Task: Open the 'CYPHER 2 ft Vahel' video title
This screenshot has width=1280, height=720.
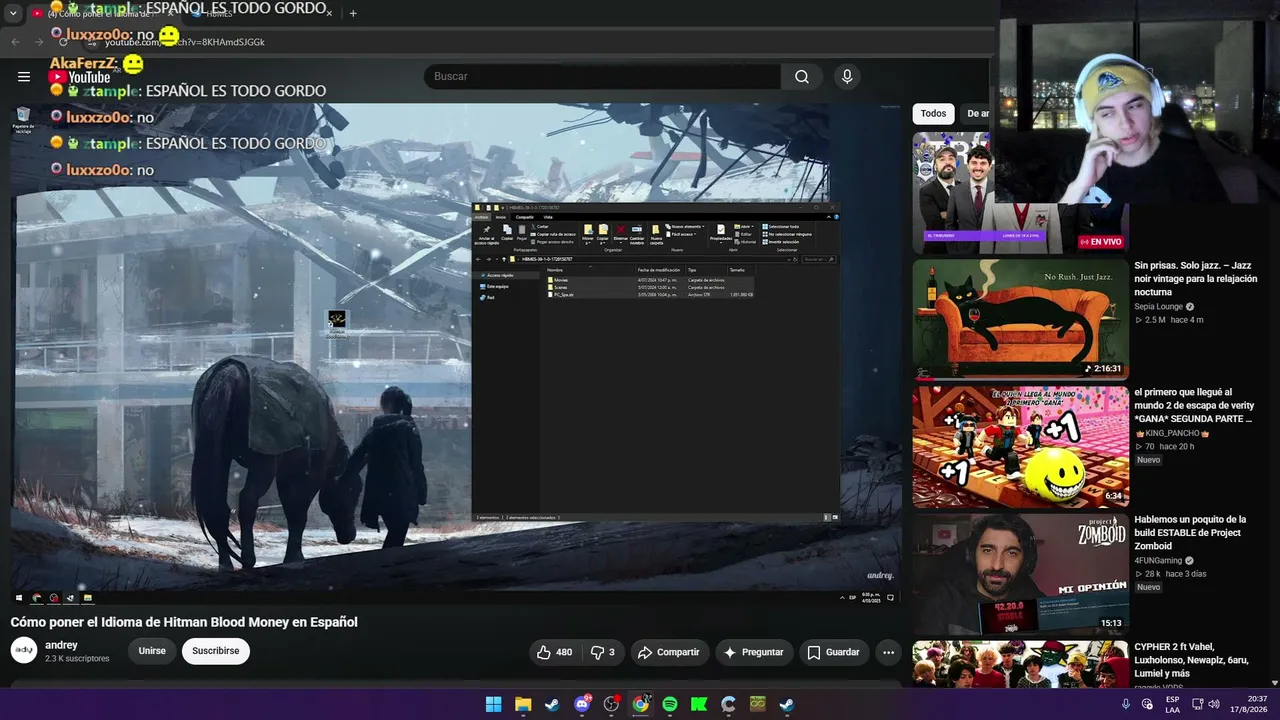Action: [x=1191, y=660]
